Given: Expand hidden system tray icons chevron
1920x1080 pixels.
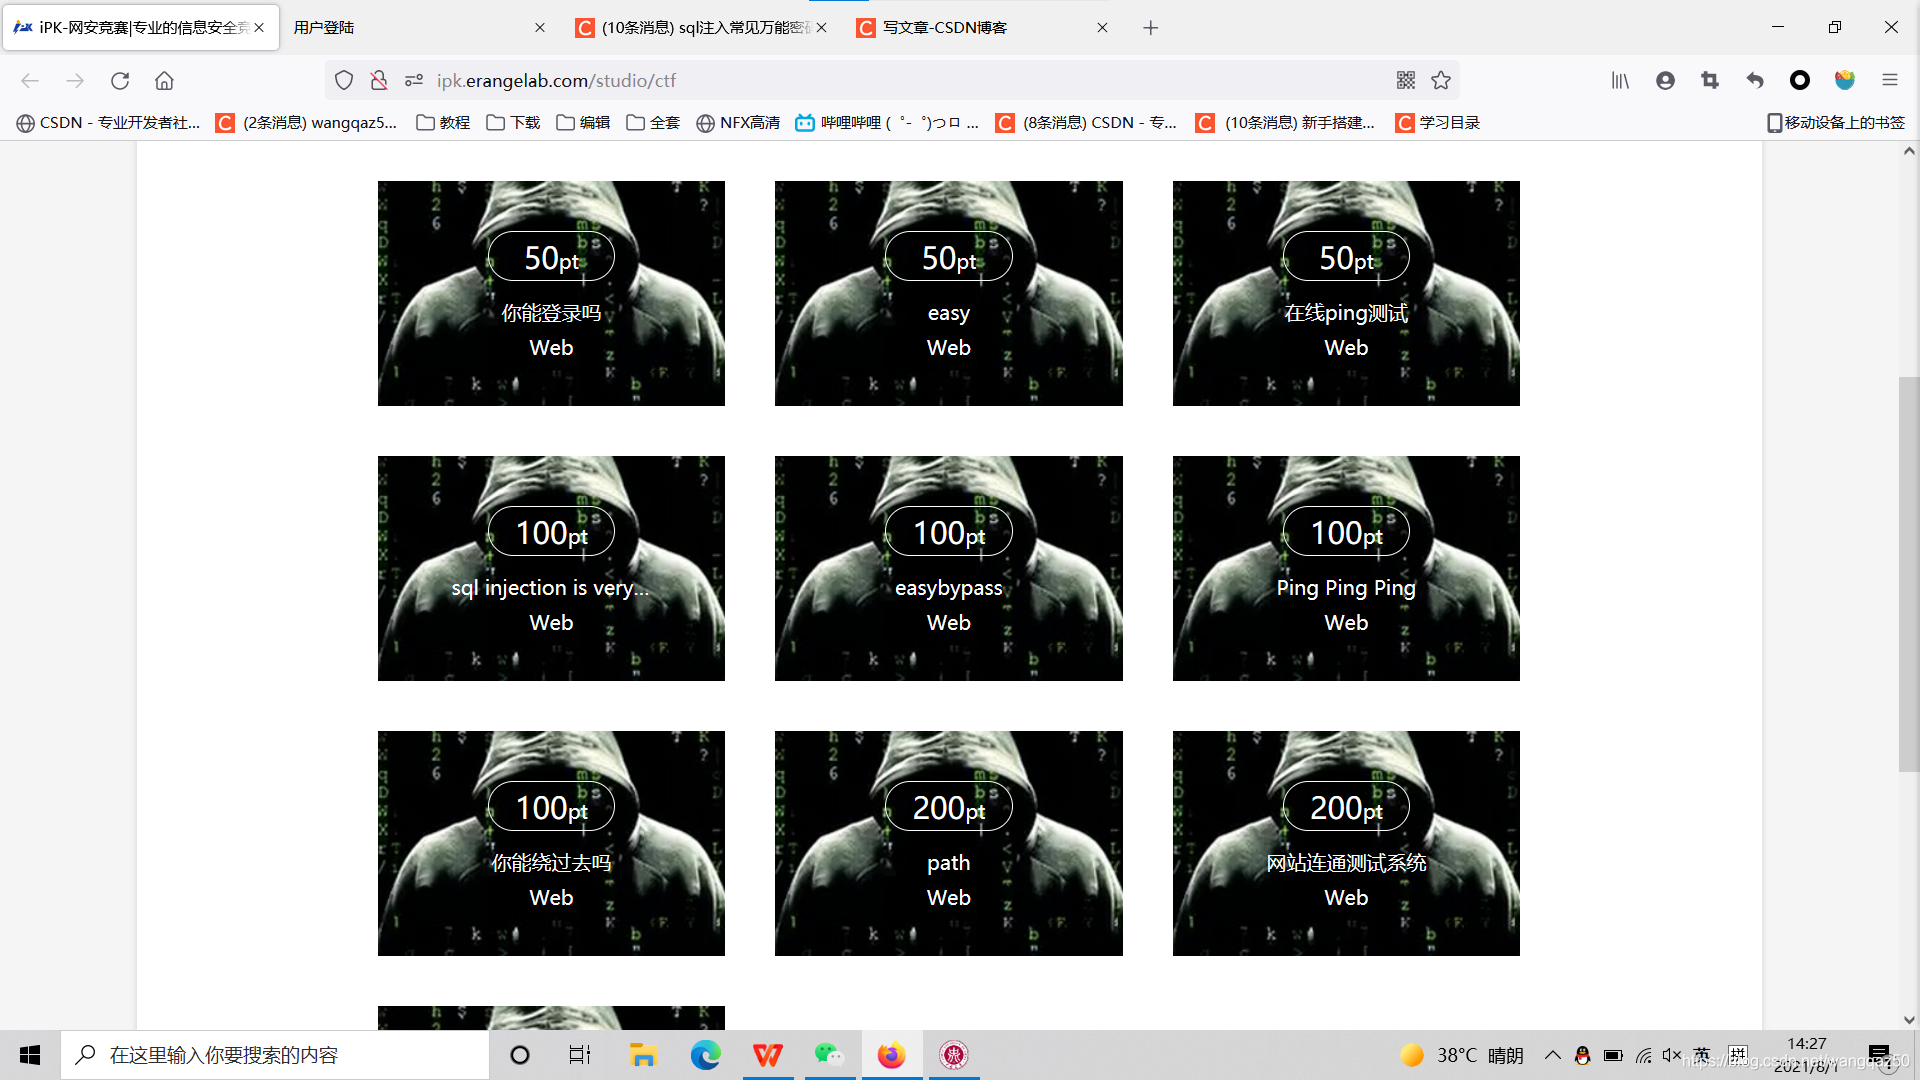Looking at the screenshot, I should pos(1552,1055).
